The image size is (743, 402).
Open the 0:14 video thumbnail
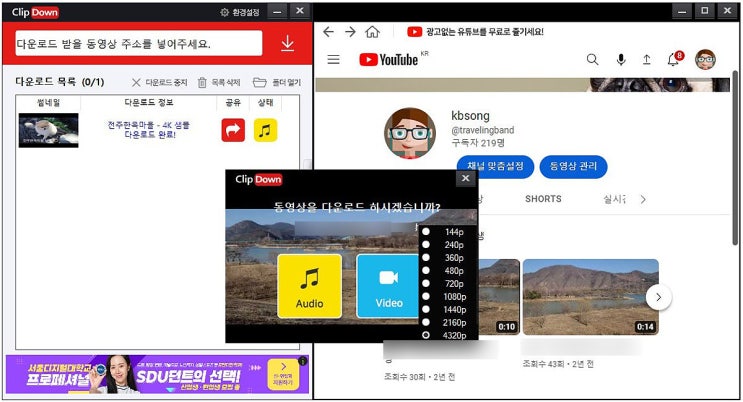[x=590, y=297]
